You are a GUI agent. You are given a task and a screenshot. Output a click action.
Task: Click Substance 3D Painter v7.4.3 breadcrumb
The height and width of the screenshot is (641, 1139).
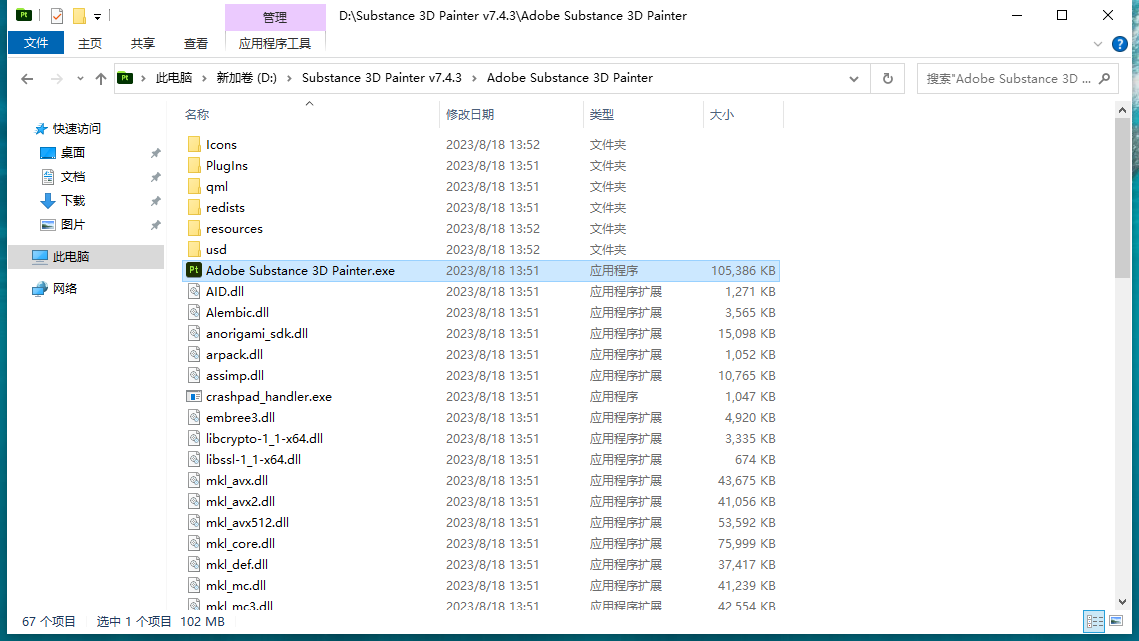coord(382,78)
